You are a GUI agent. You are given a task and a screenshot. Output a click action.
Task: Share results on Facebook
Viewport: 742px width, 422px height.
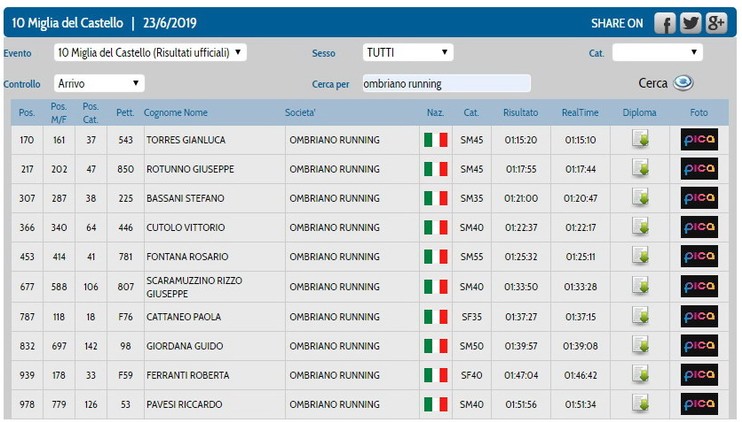pyautogui.click(x=664, y=23)
